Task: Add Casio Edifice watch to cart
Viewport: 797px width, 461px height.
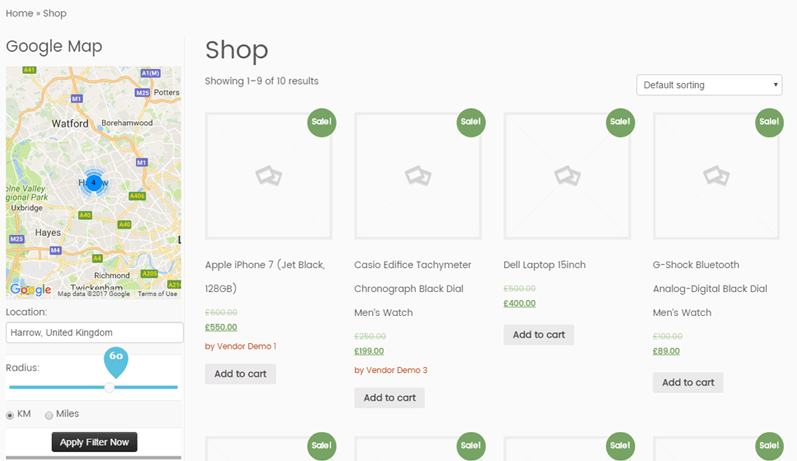Action: point(389,397)
